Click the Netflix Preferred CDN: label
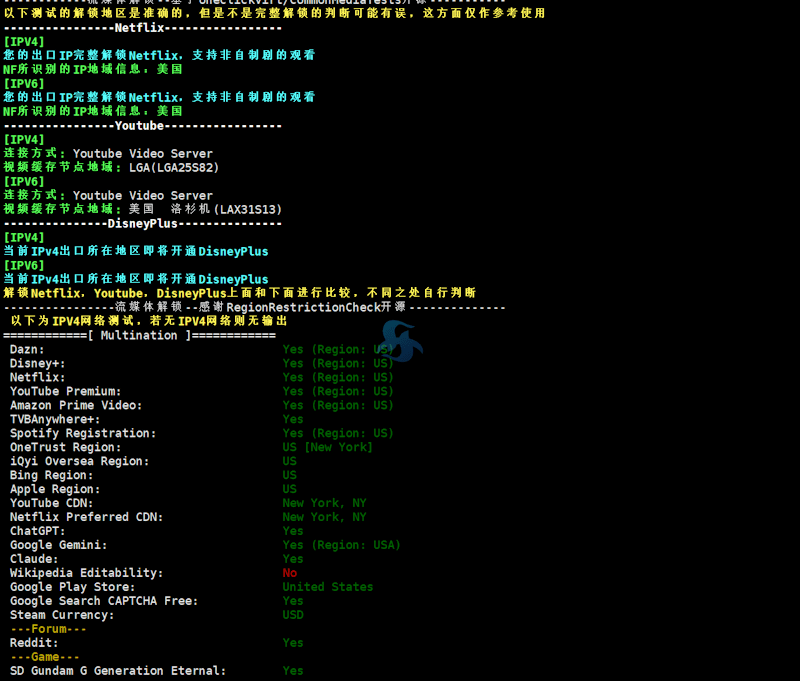Screen dimensions: 800x681 [x=87, y=517]
